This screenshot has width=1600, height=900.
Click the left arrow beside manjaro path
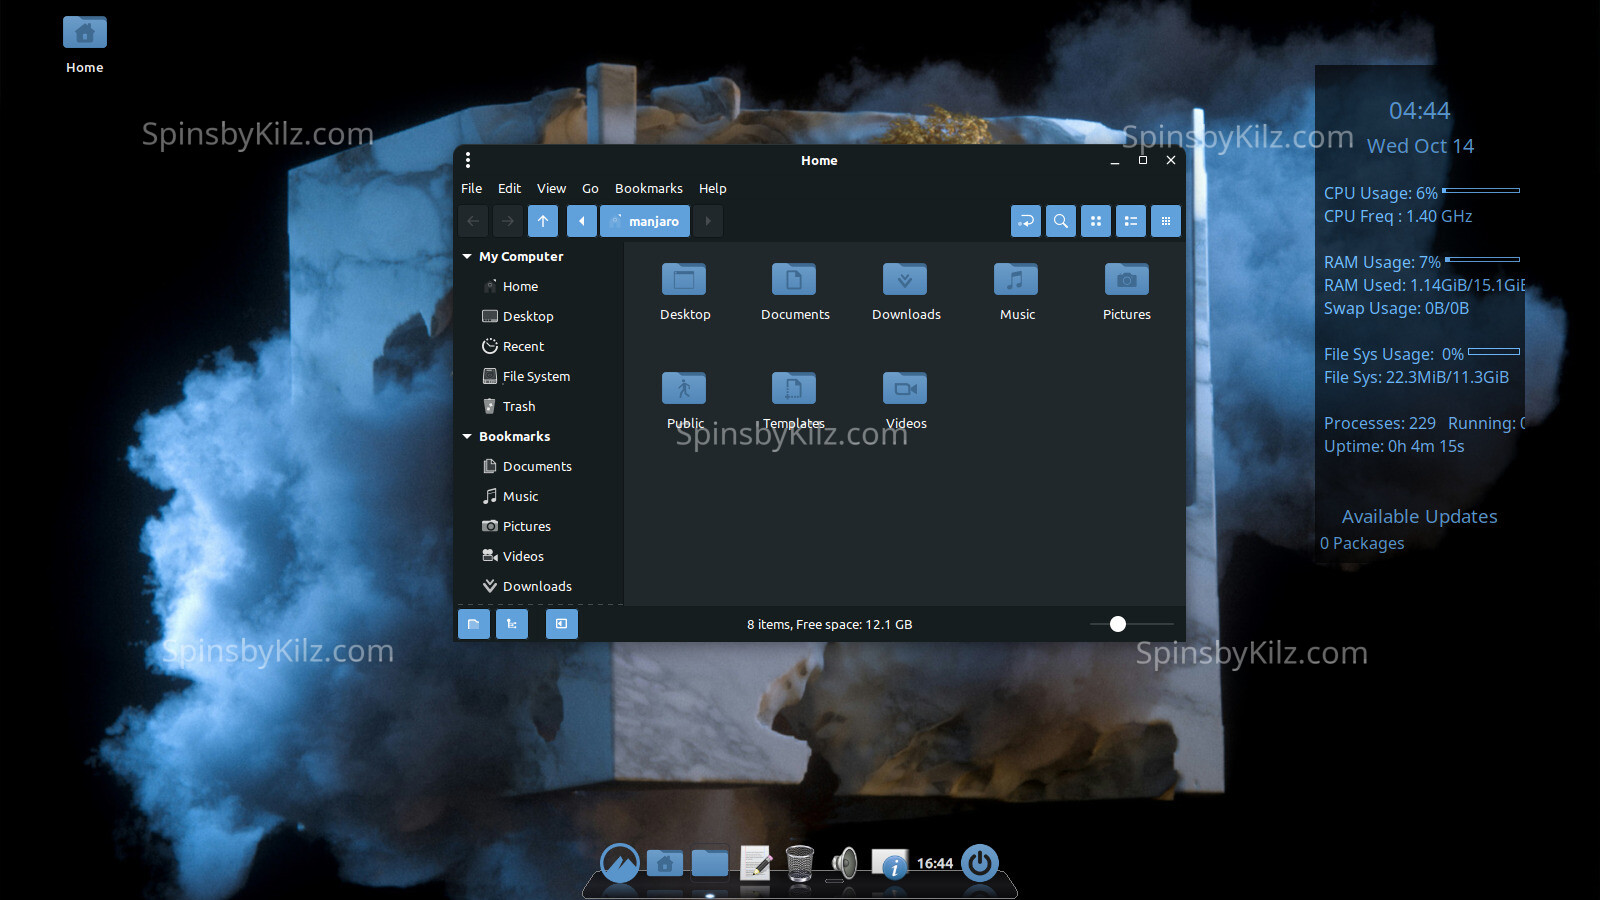click(x=581, y=221)
